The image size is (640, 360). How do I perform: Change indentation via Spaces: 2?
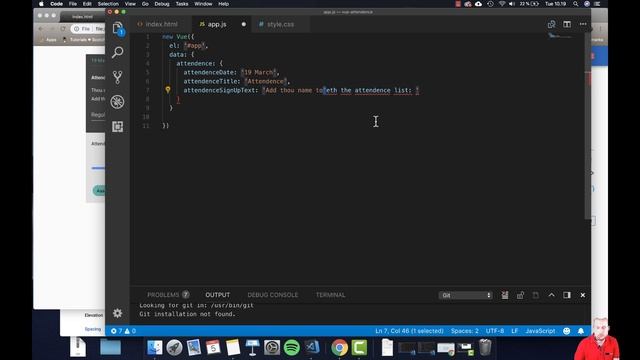[x=464, y=331]
